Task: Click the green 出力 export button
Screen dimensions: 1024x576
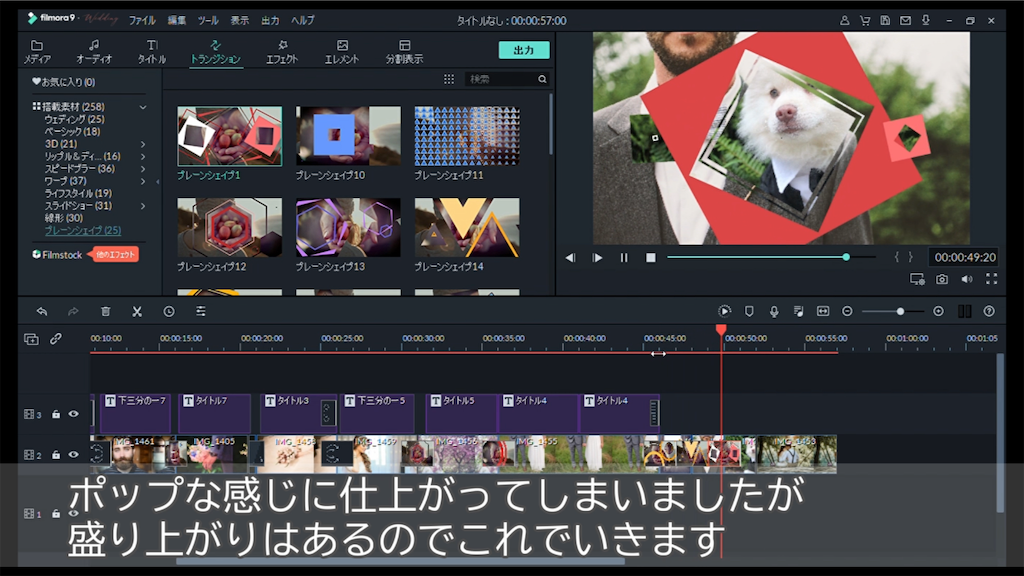Action: [x=523, y=50]
